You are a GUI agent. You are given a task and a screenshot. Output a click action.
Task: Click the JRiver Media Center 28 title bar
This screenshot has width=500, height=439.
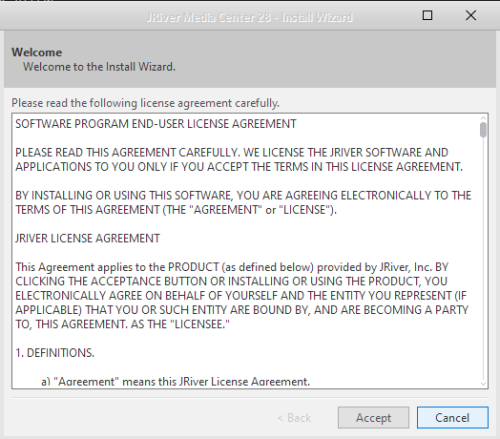[249, 17]
